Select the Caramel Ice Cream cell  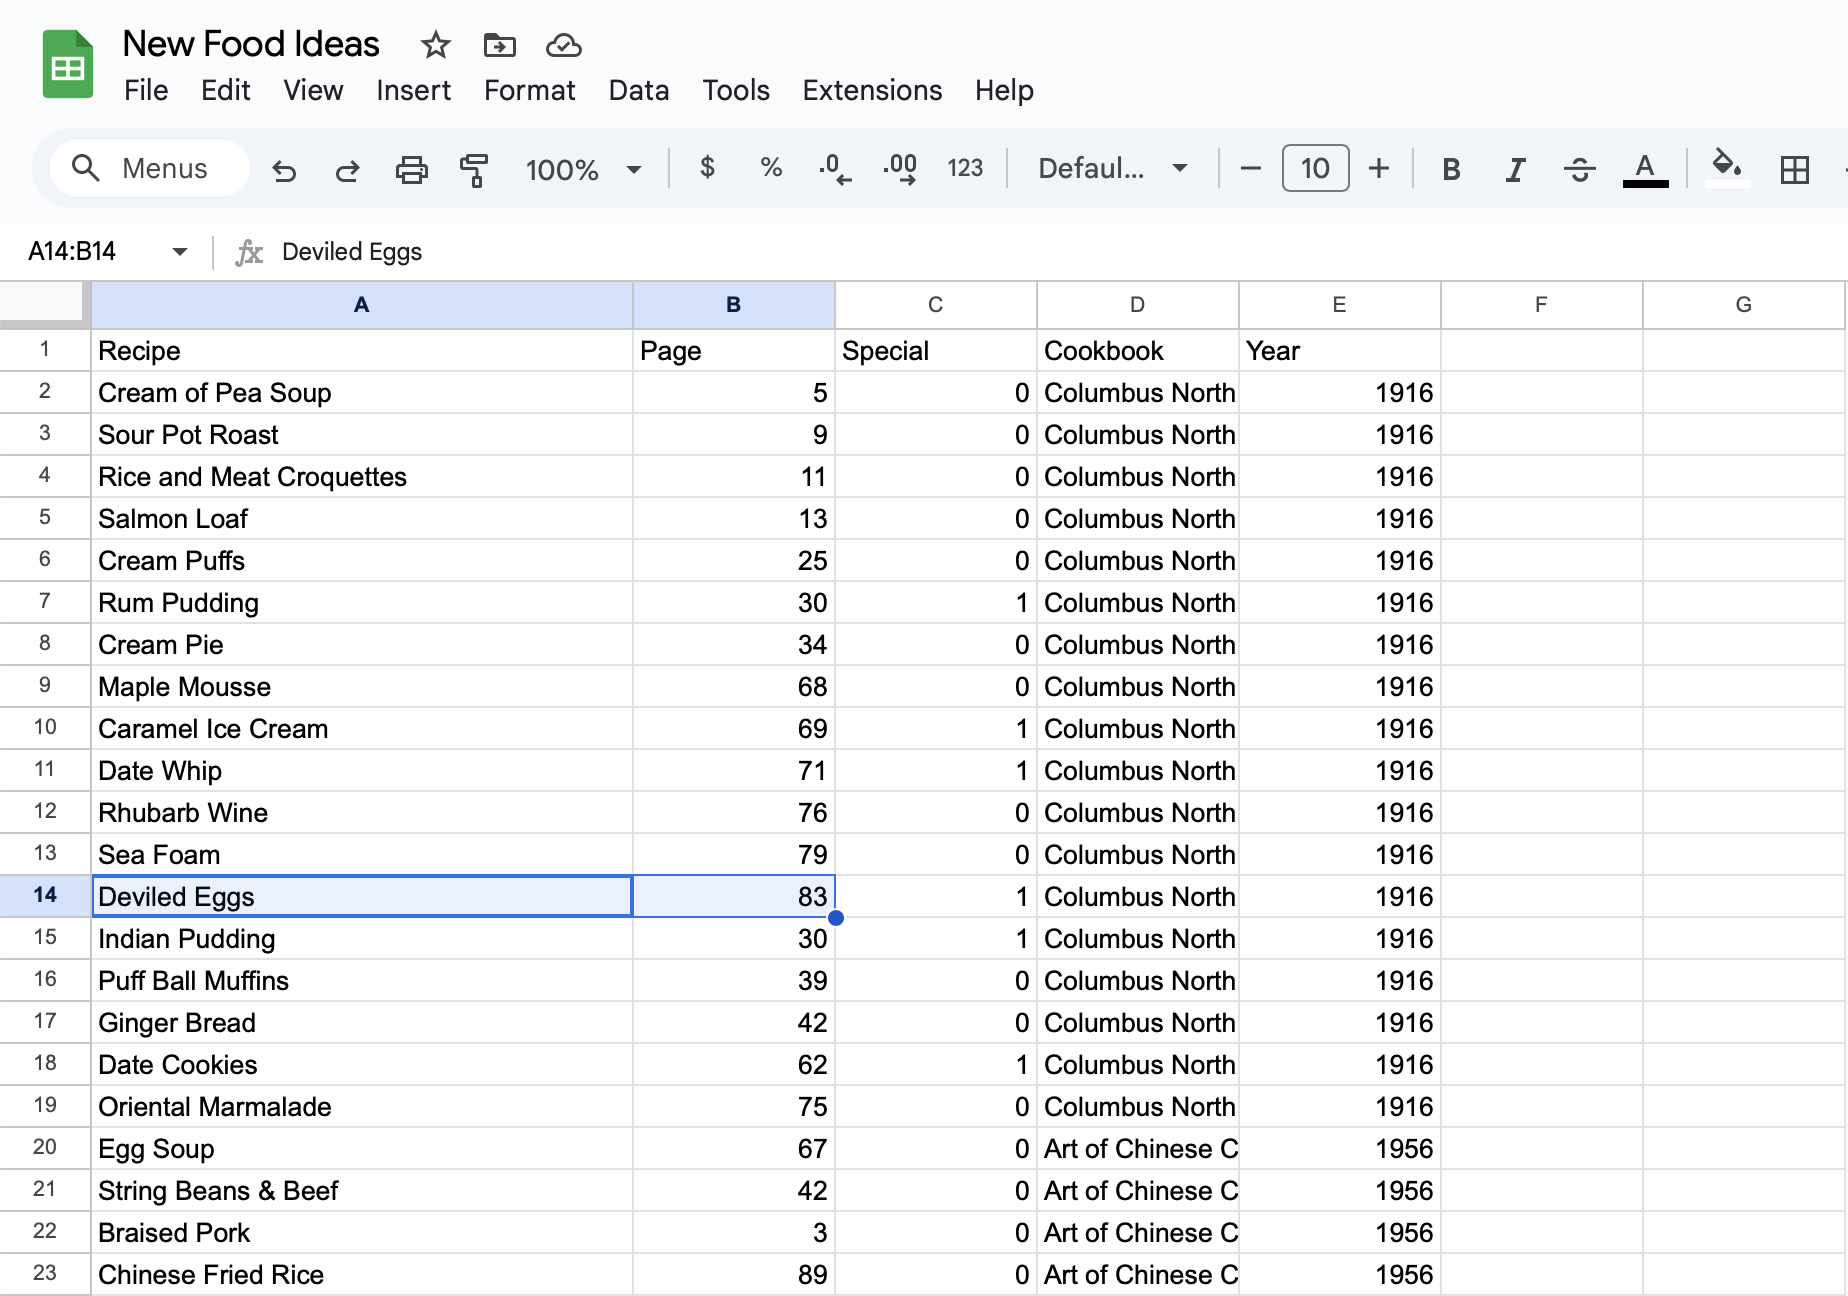(362, 729)
